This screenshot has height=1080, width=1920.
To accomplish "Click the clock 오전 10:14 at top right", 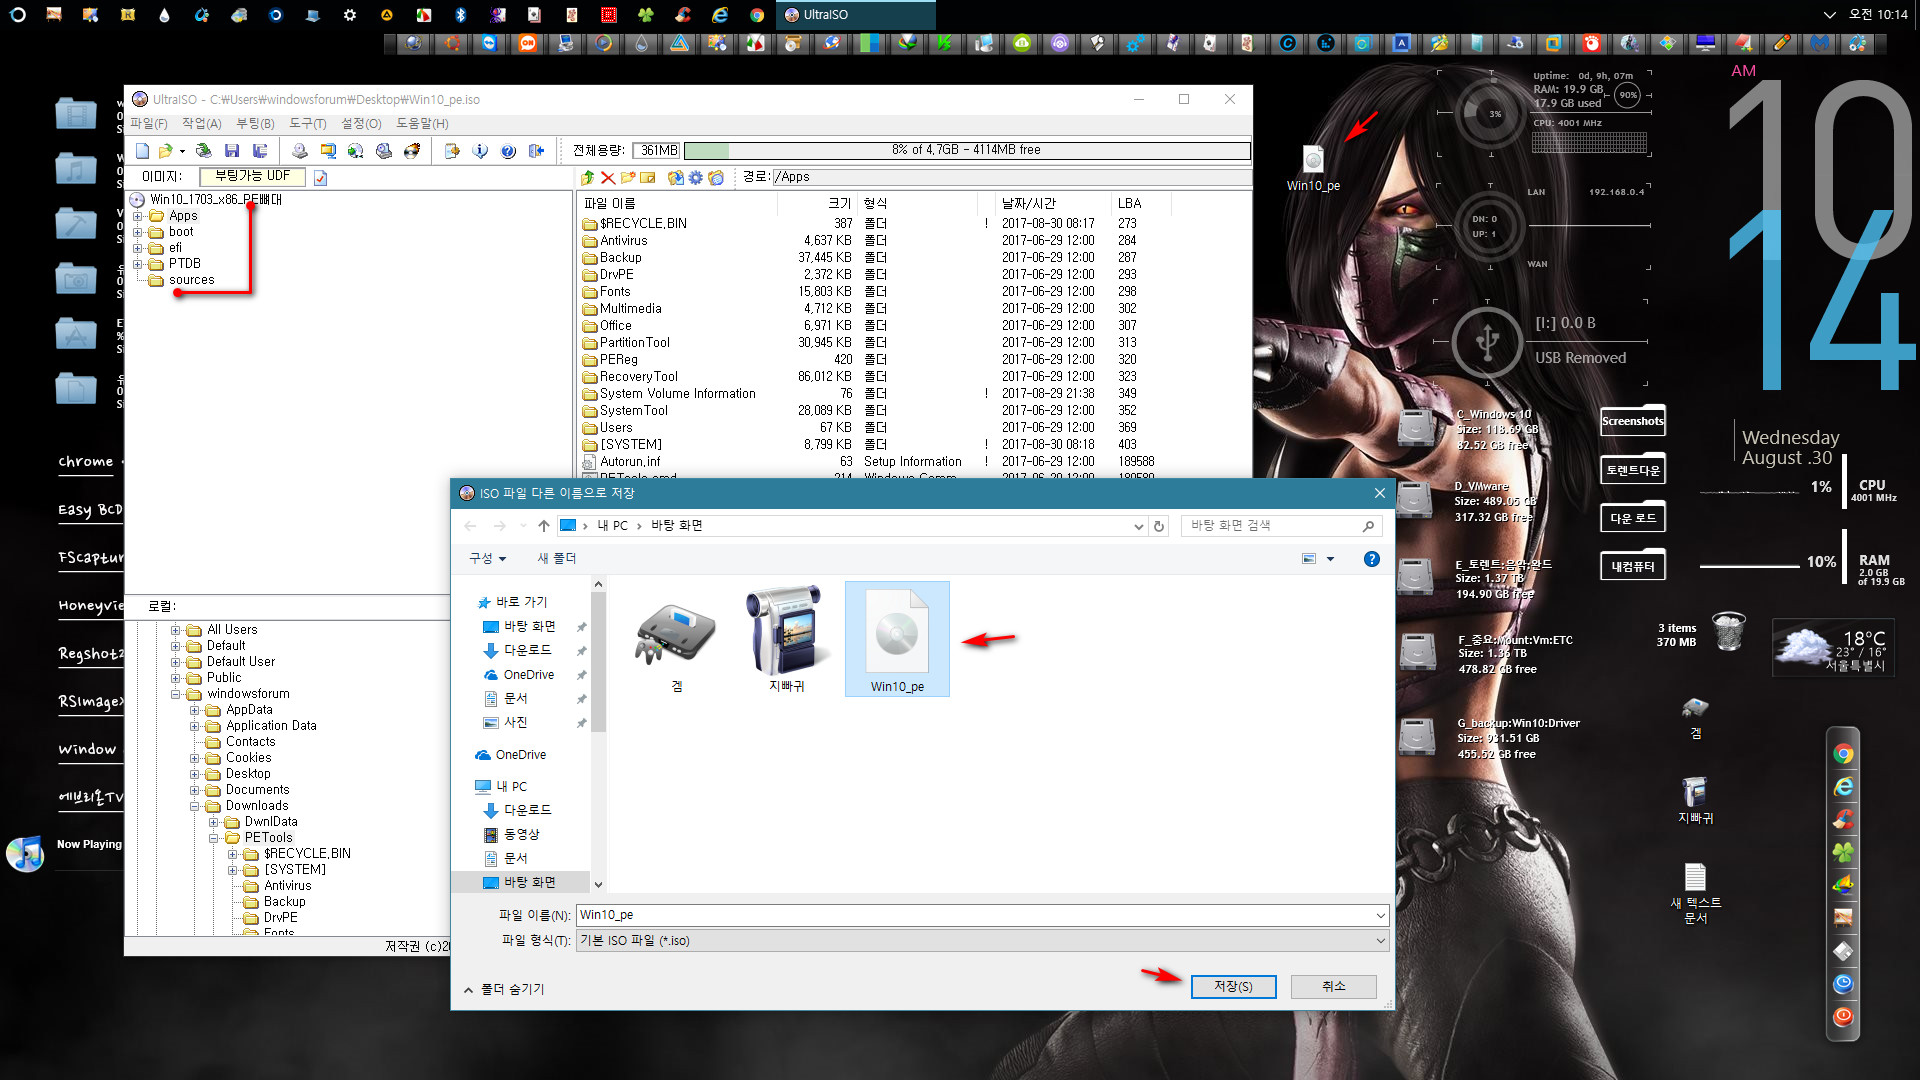I will [x=1877, y=15].
